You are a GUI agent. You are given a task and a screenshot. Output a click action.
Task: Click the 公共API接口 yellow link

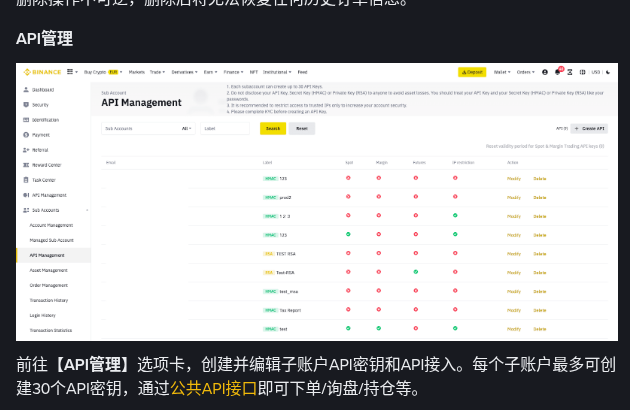[x=213, y=389]
